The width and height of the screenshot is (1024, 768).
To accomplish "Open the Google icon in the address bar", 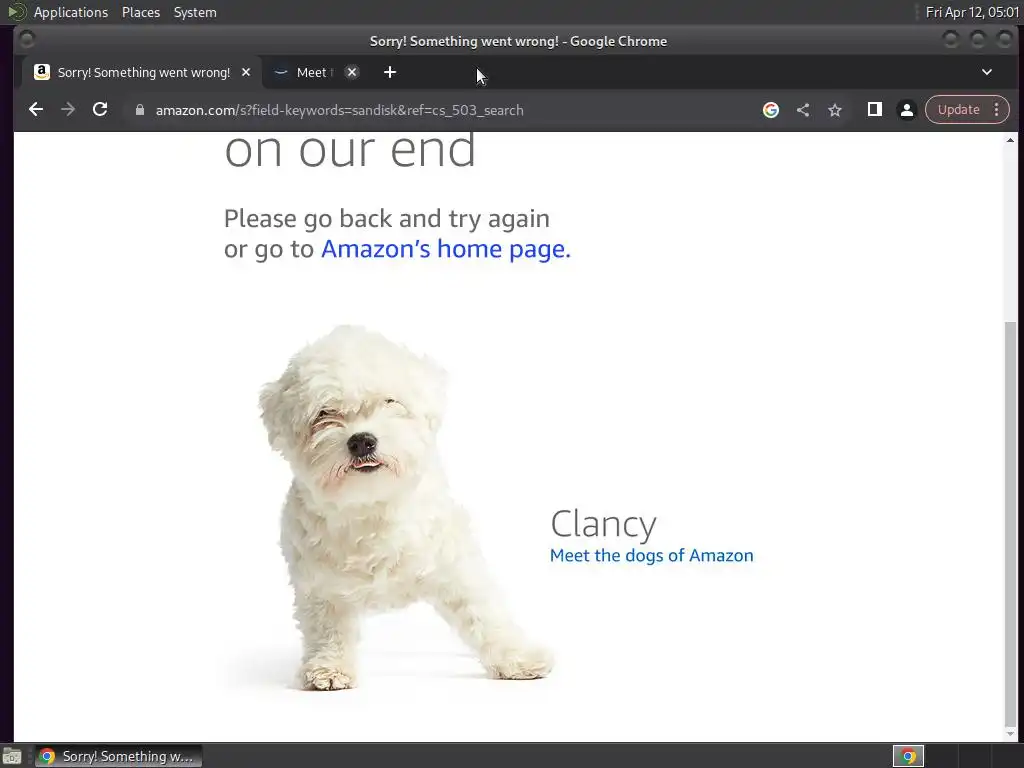I will (771, 110).
